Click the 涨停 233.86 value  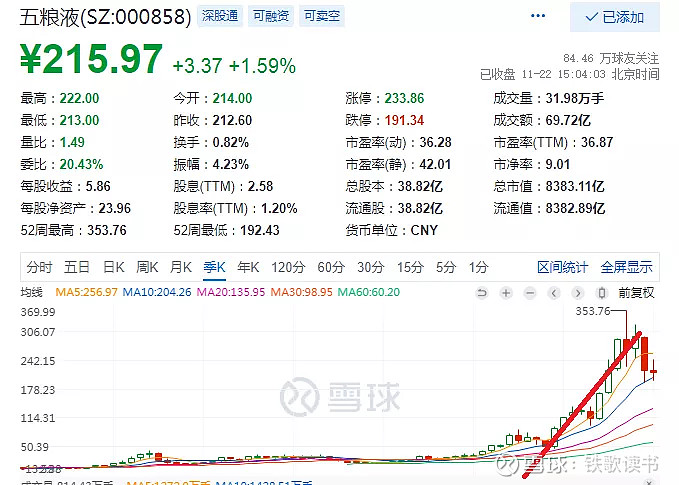point(404,98)
